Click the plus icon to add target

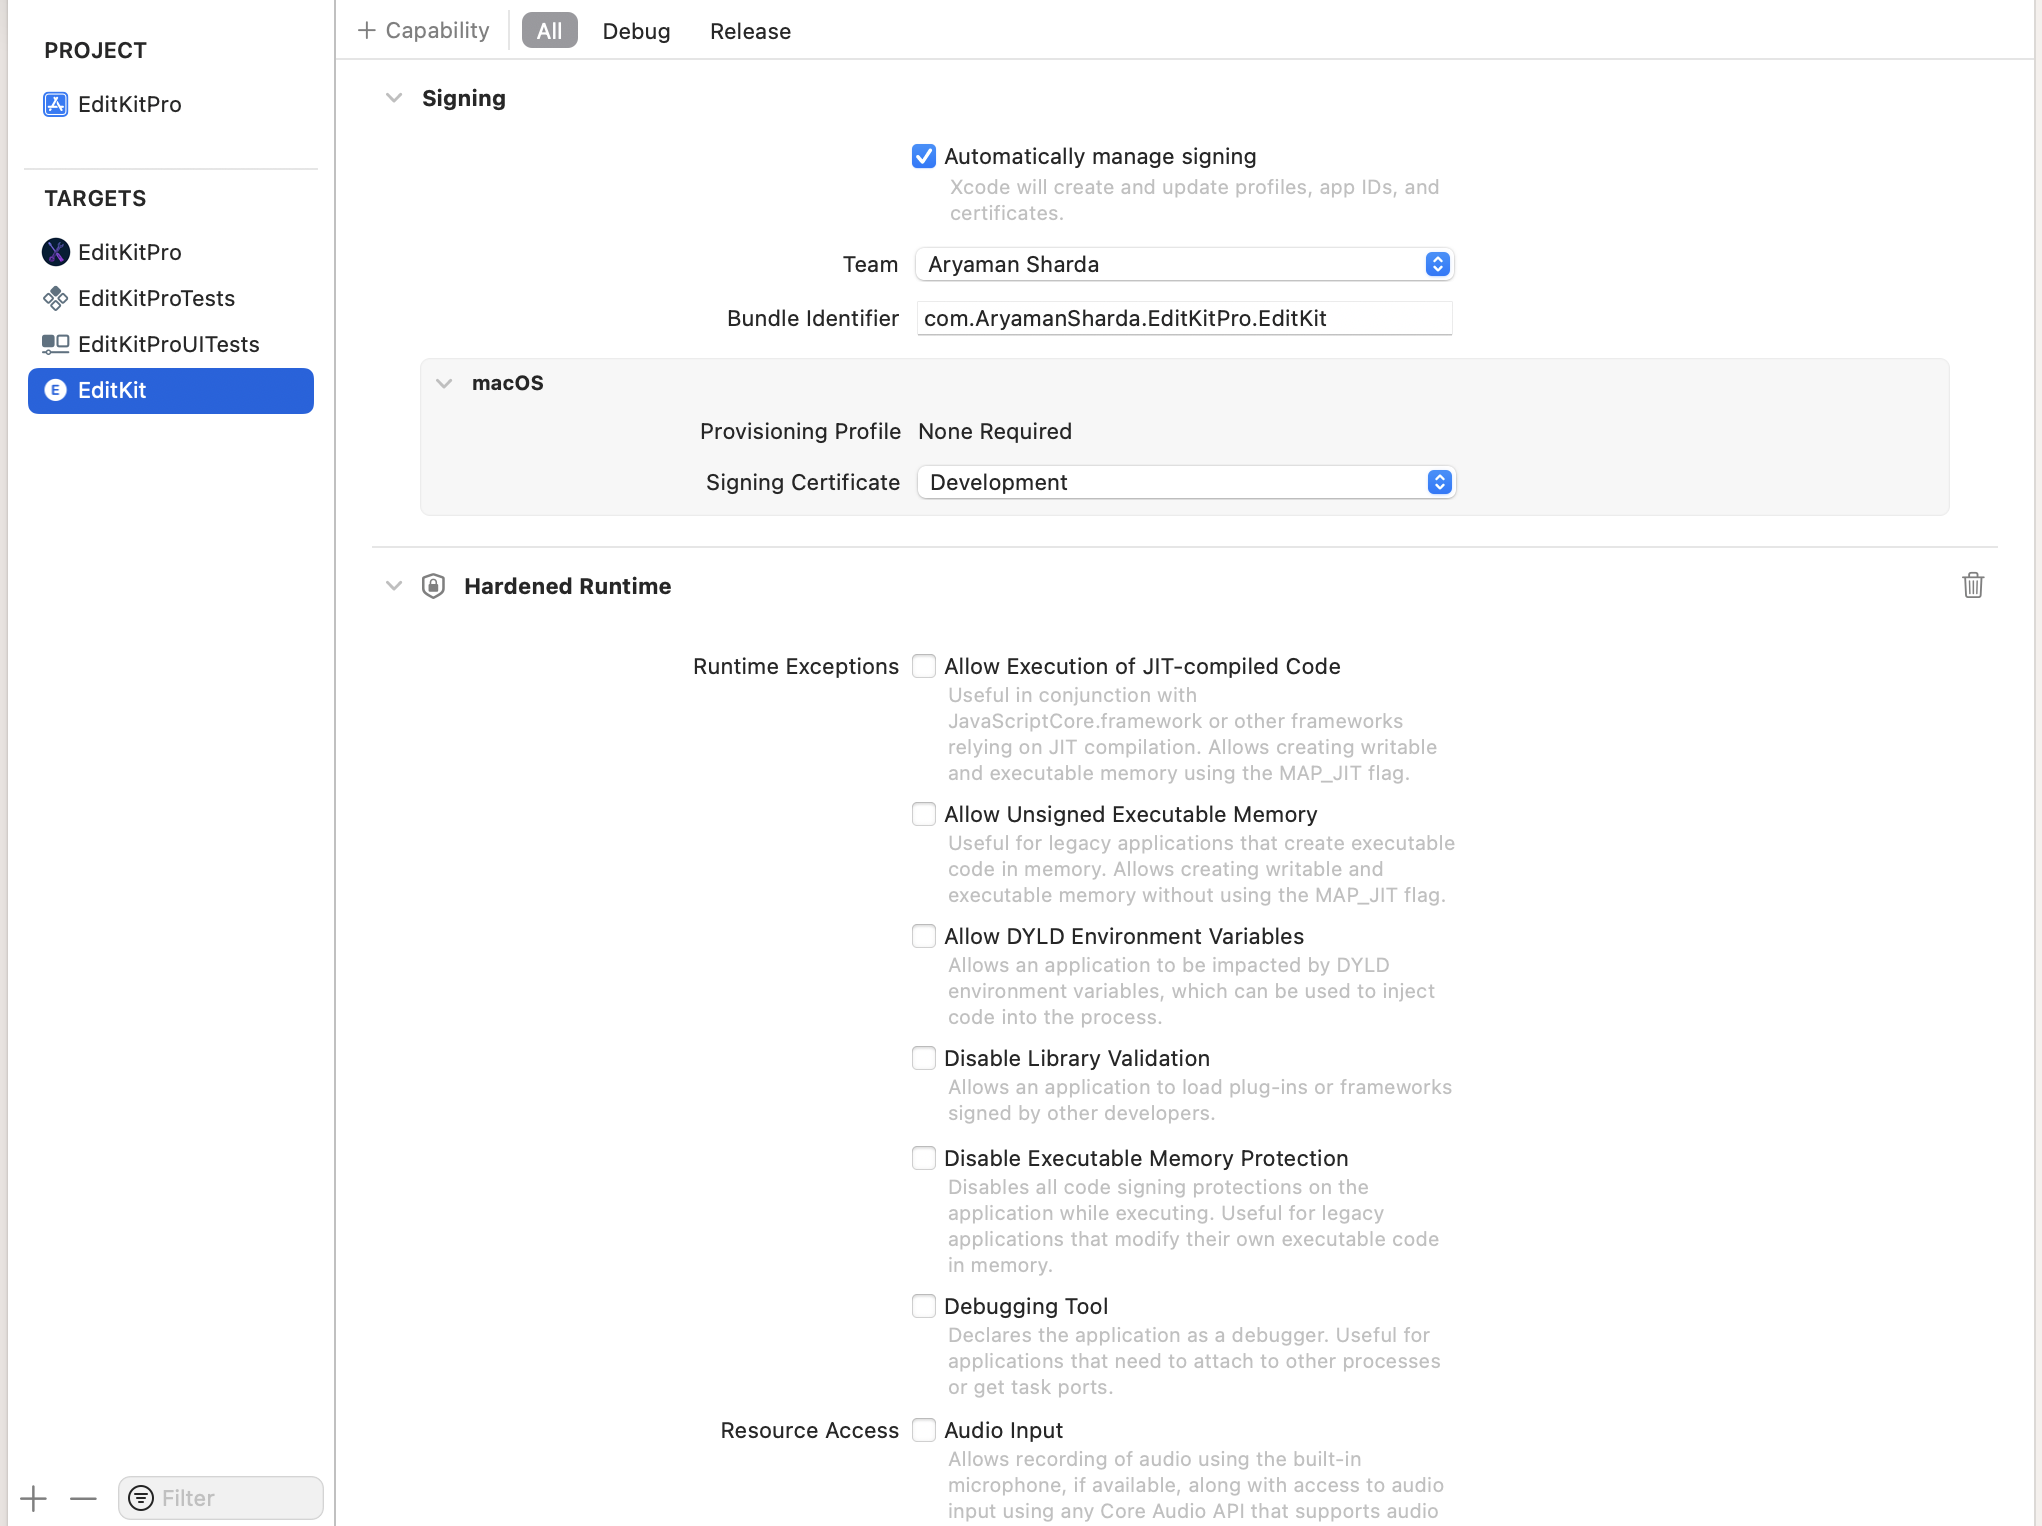click(33, 1498)
